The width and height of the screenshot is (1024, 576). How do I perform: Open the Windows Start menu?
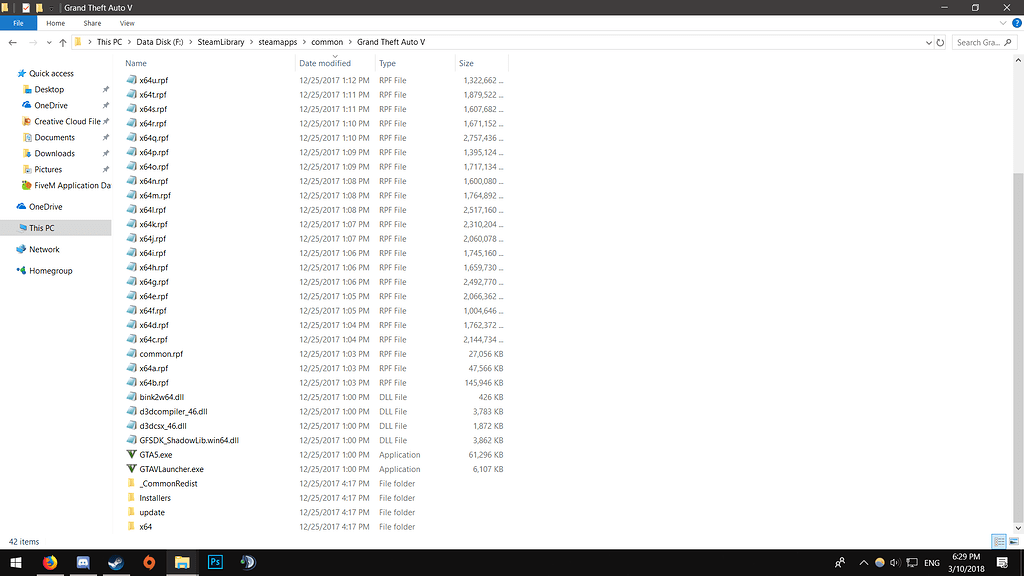click(x=16, y=562)
